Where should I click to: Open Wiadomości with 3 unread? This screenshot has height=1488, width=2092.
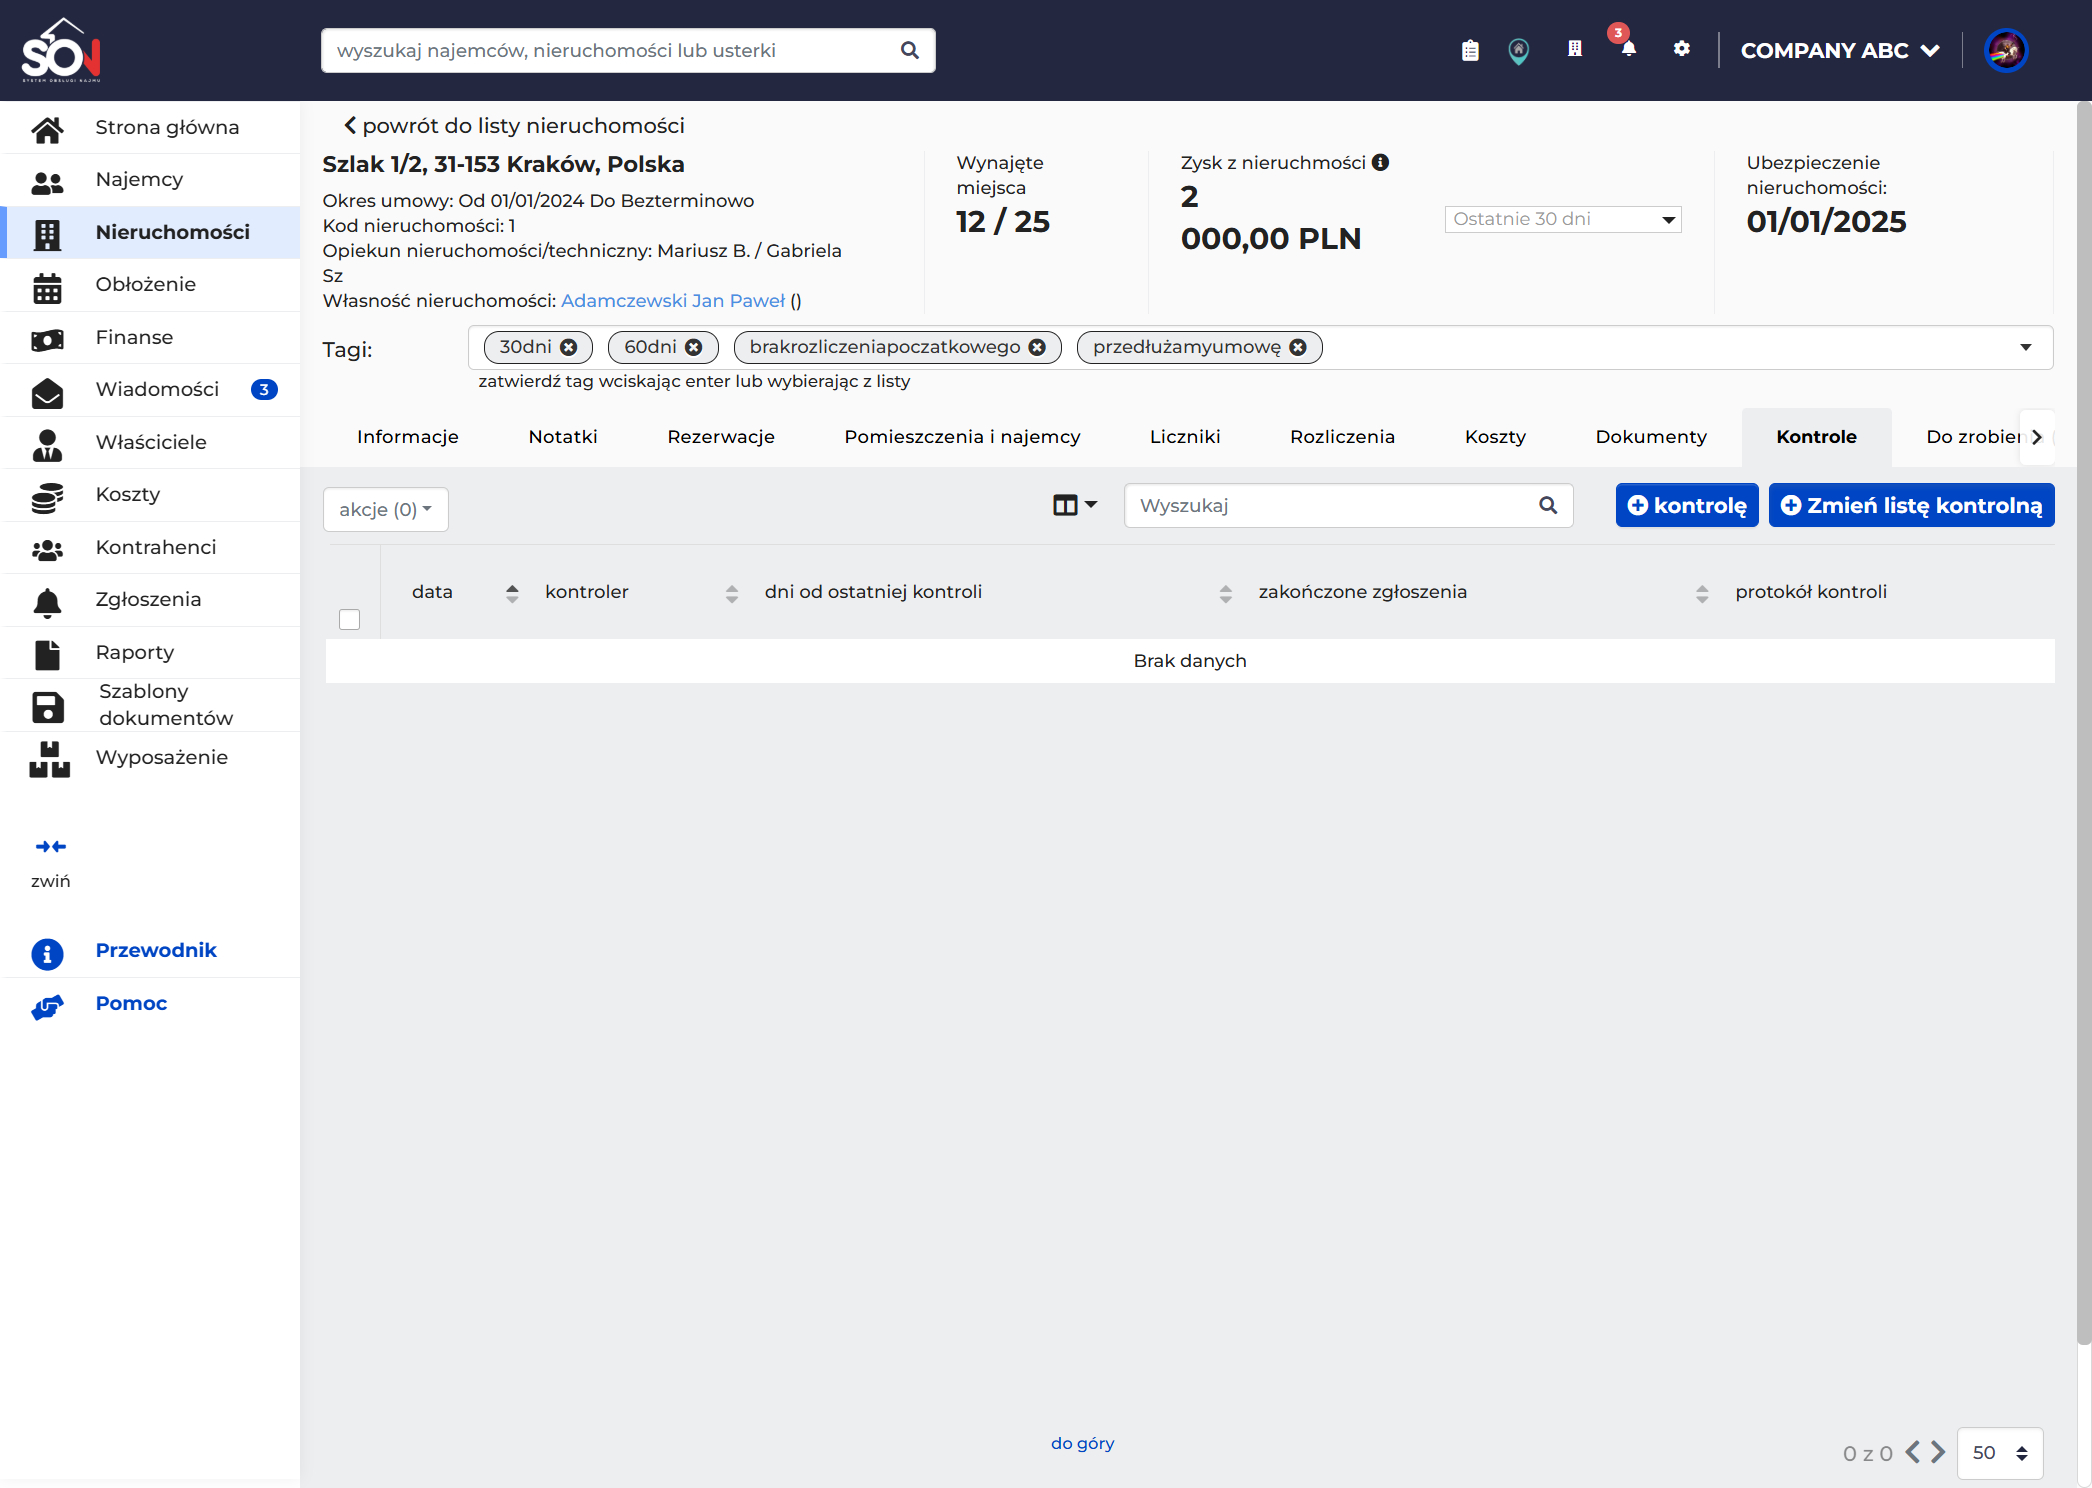[x=150, y=390]
